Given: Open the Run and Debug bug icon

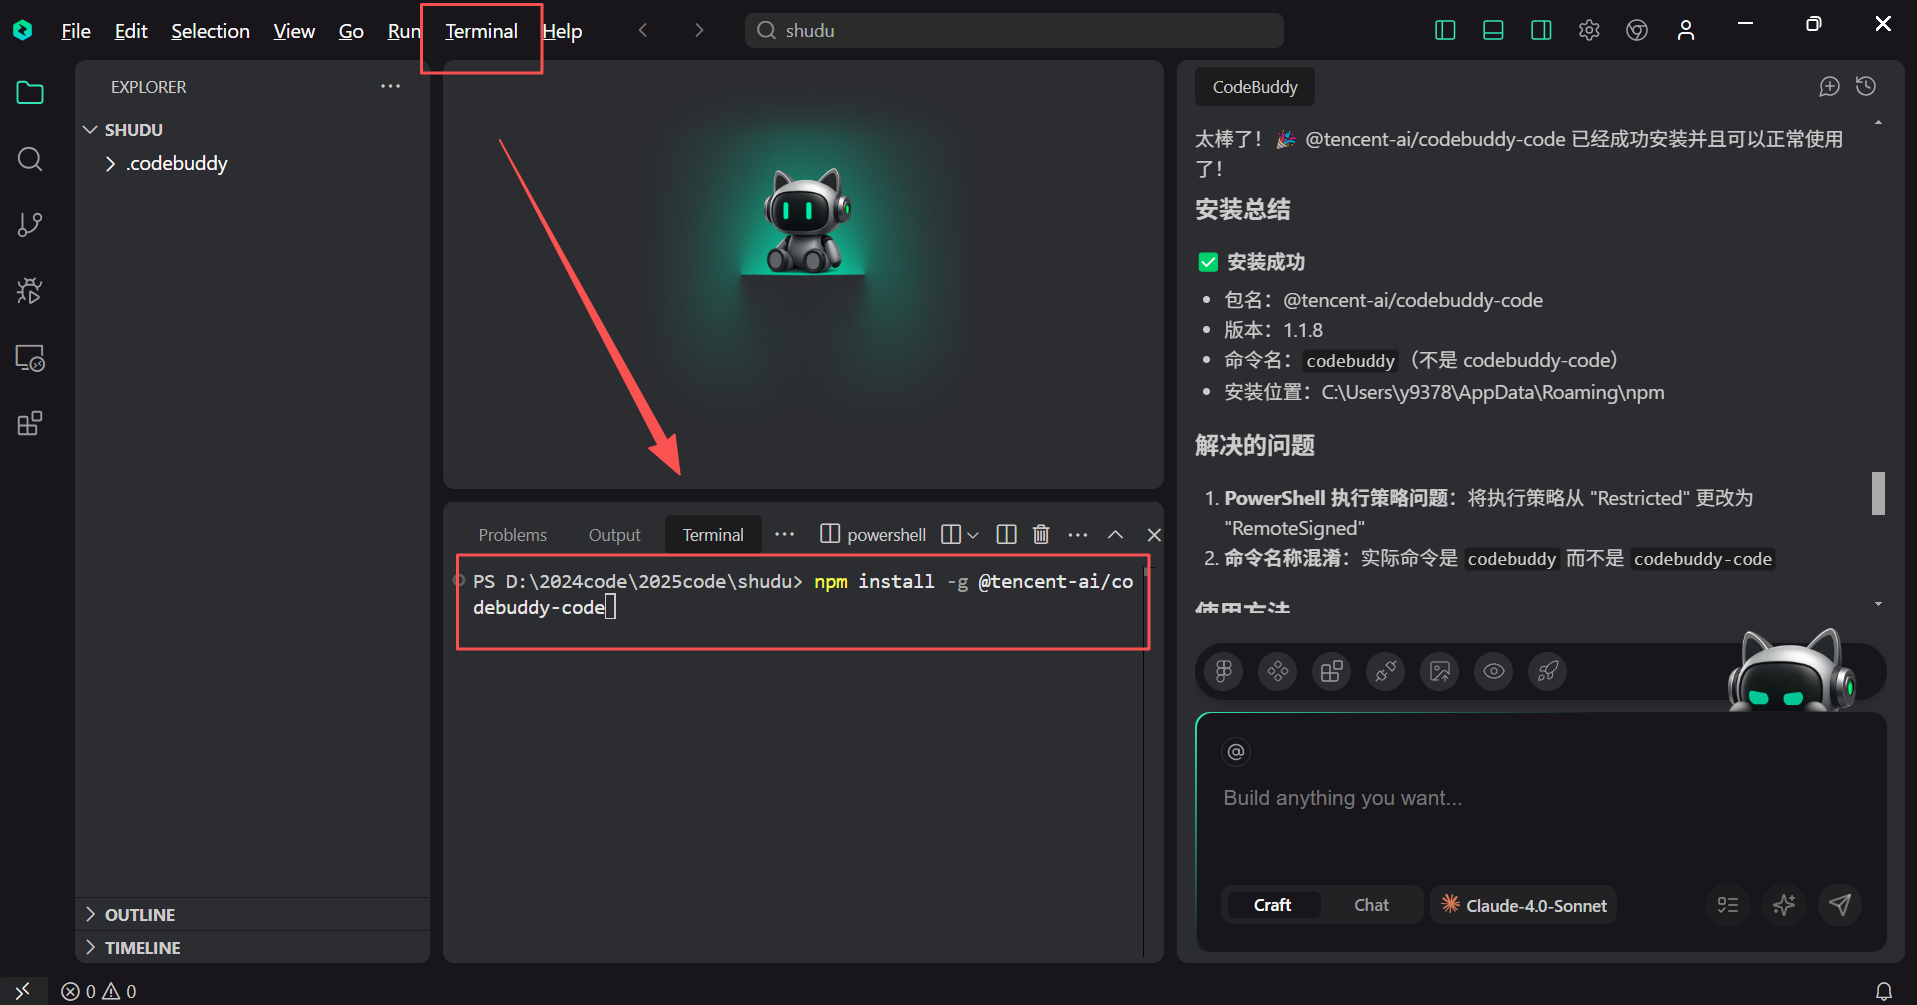Looking at the screenshot, I should (30, 291).
